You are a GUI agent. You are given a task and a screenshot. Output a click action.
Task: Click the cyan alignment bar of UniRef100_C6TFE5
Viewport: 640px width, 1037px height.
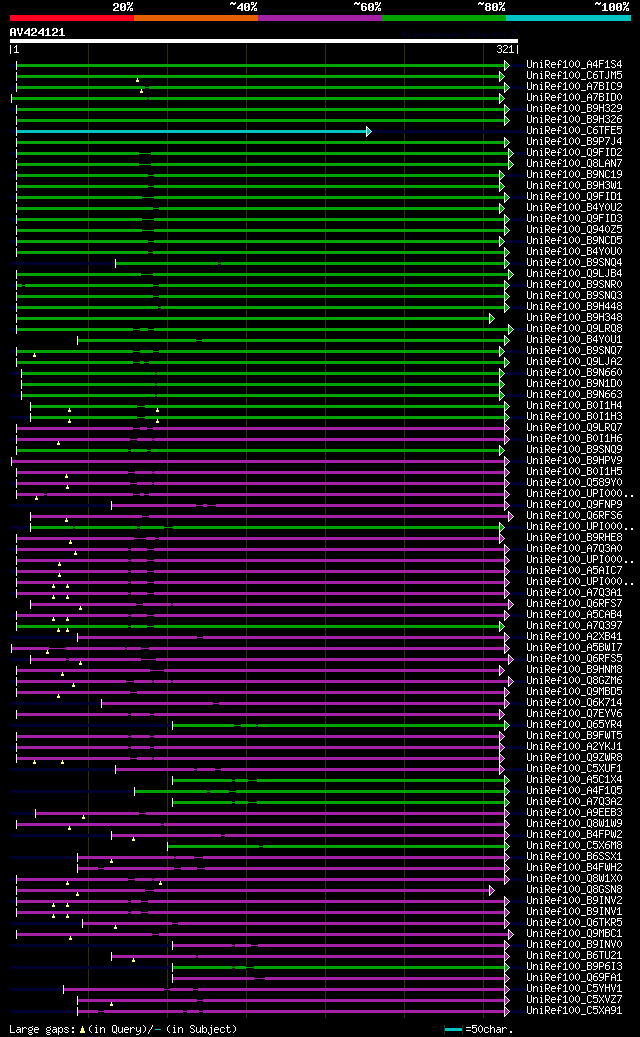192,131
